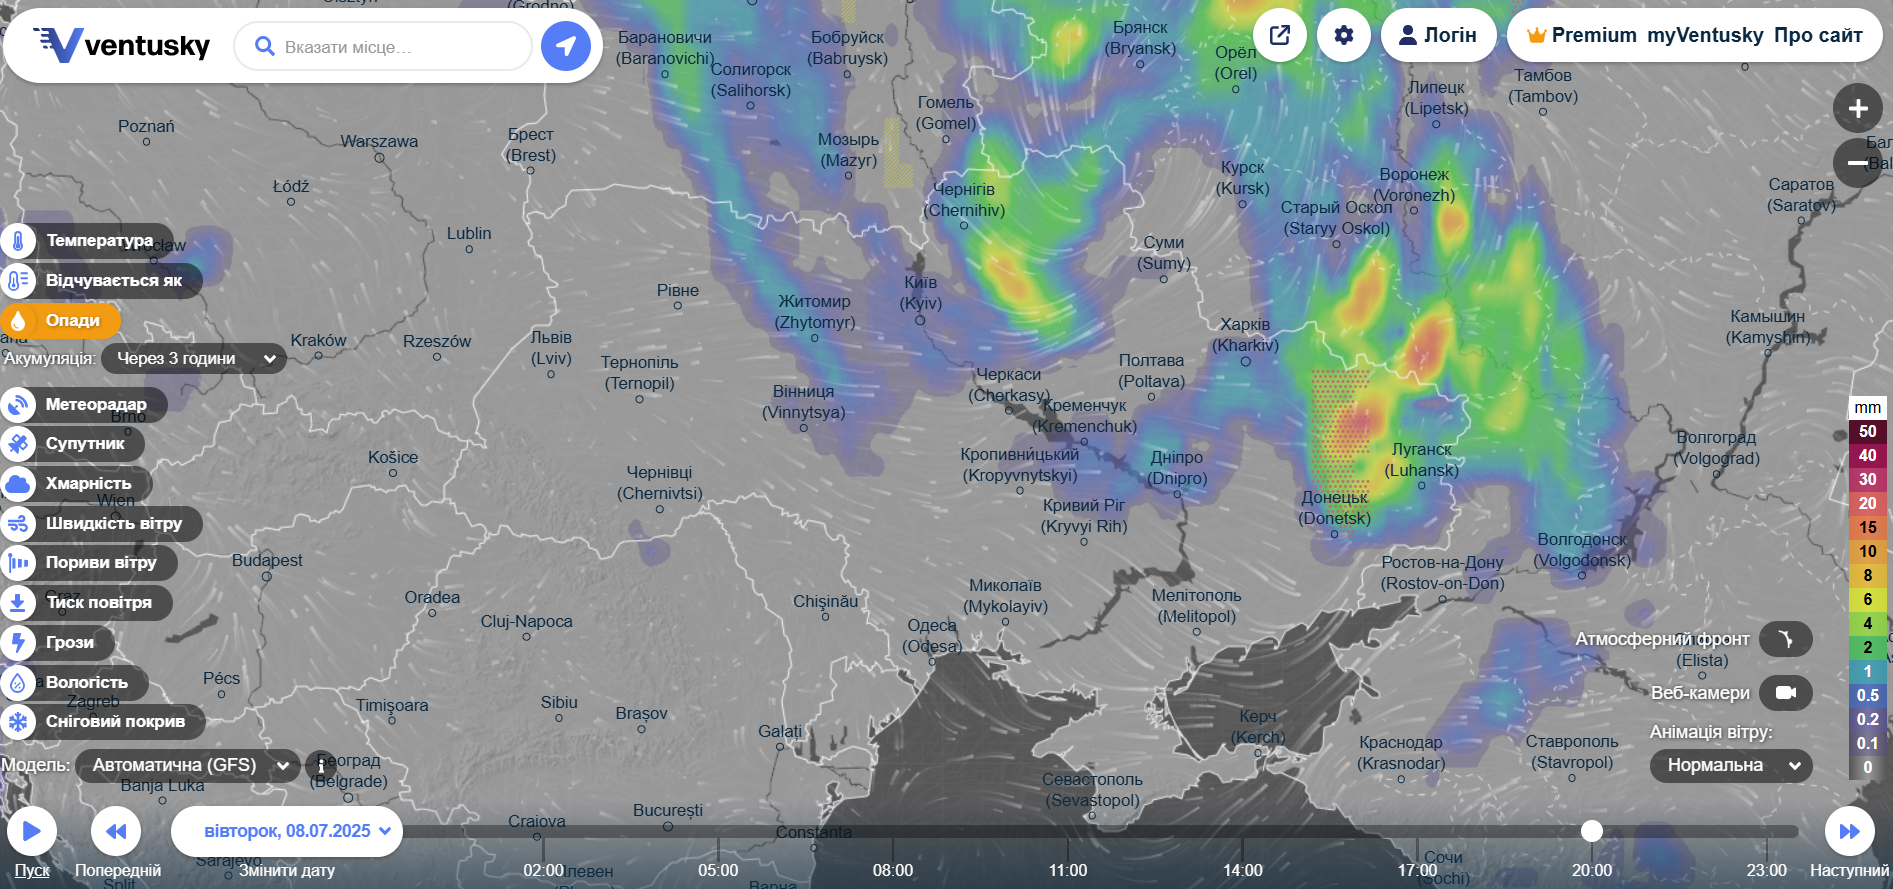Screen dimensions: 1893x889
Task: Click the 'Вказати місце' search field
Action: (385, 47)
